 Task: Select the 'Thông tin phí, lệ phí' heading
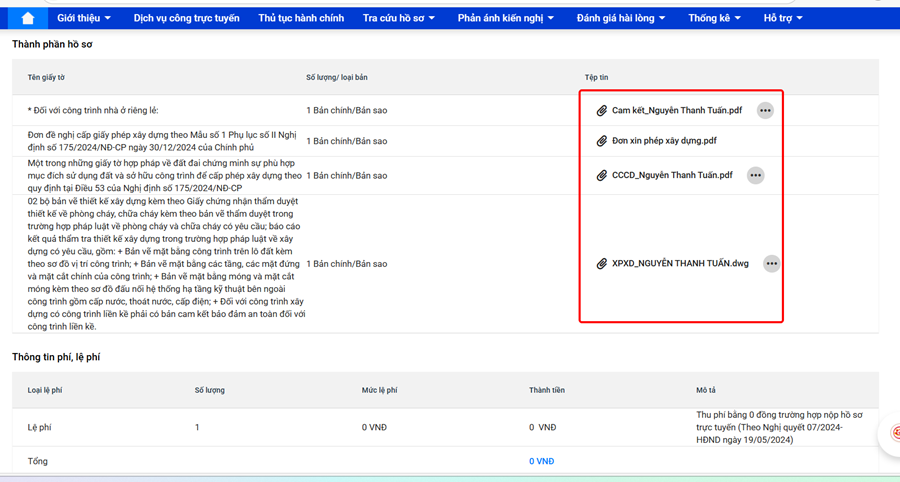point(56,357)
